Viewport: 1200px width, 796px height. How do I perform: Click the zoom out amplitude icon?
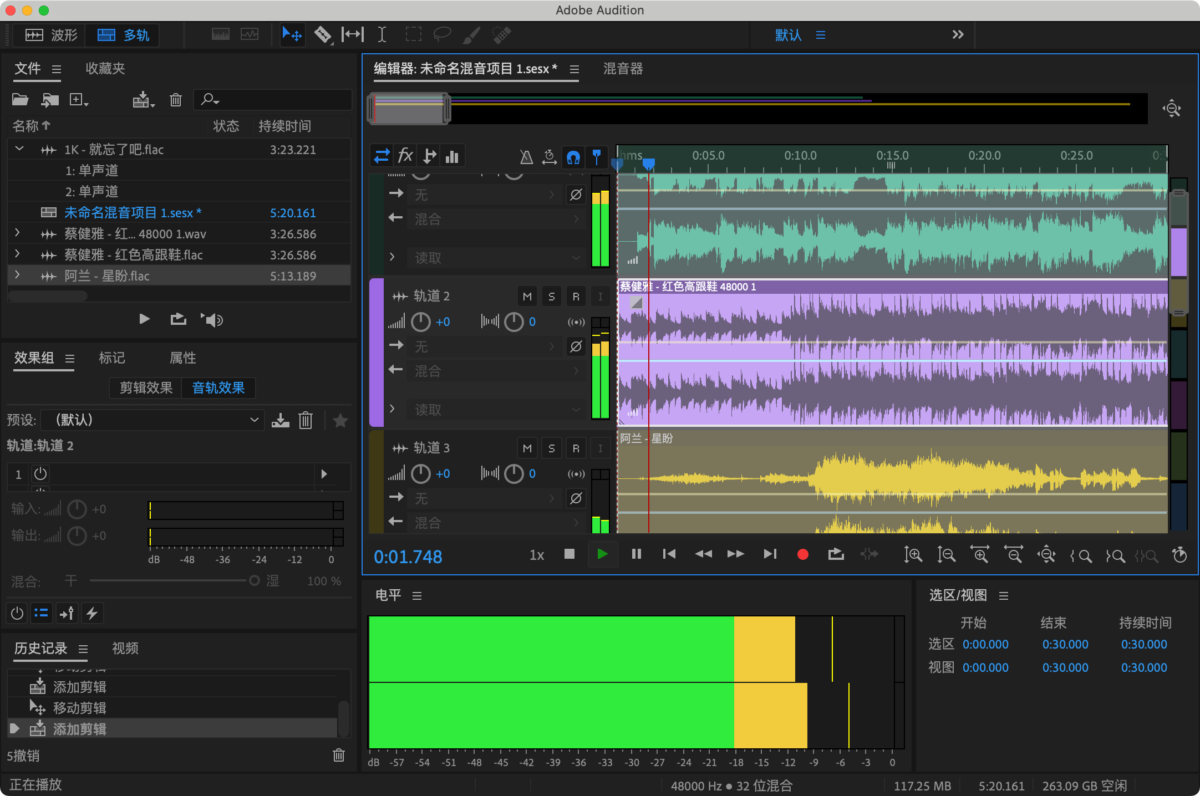946,554
